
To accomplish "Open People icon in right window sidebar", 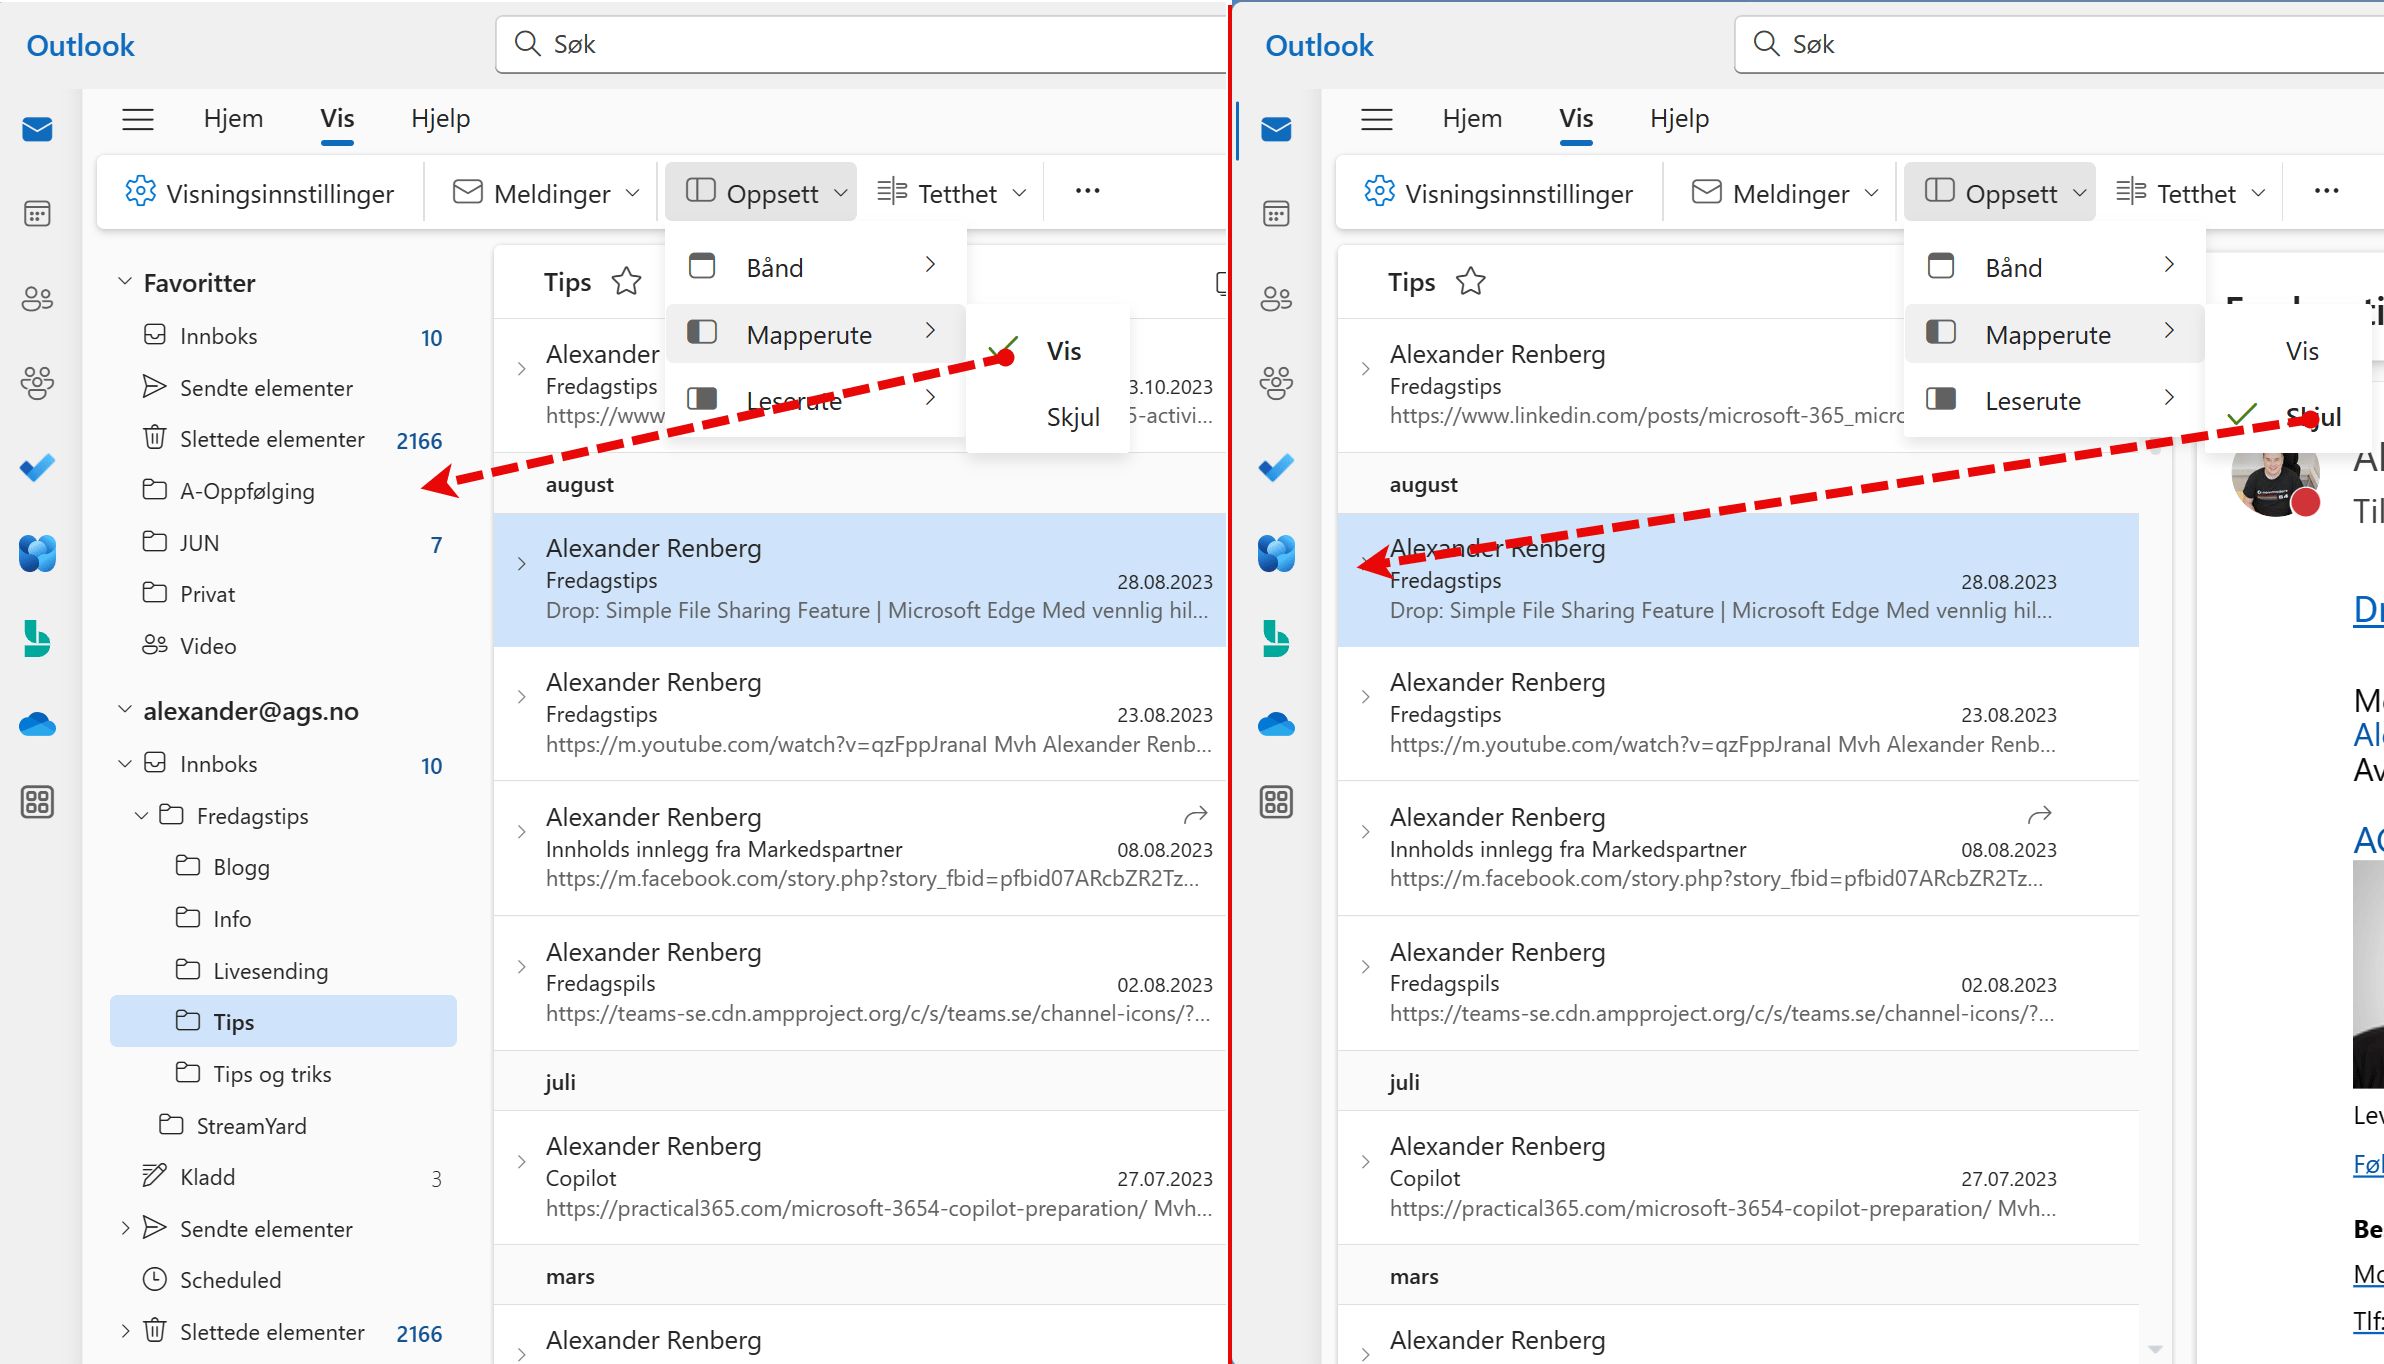I will 1277,298.
